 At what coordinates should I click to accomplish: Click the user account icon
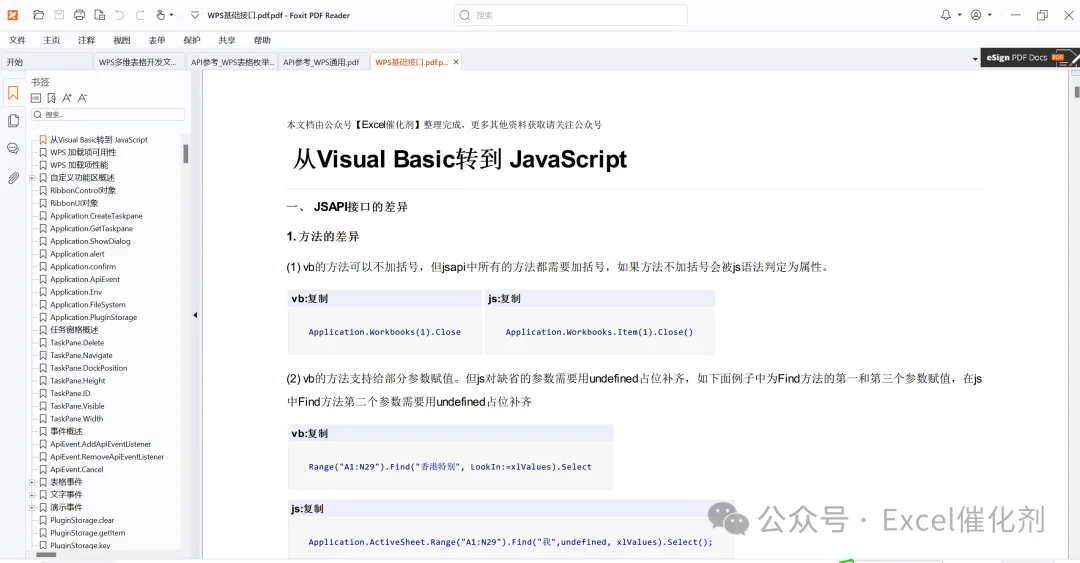click(x=976, y=14)
